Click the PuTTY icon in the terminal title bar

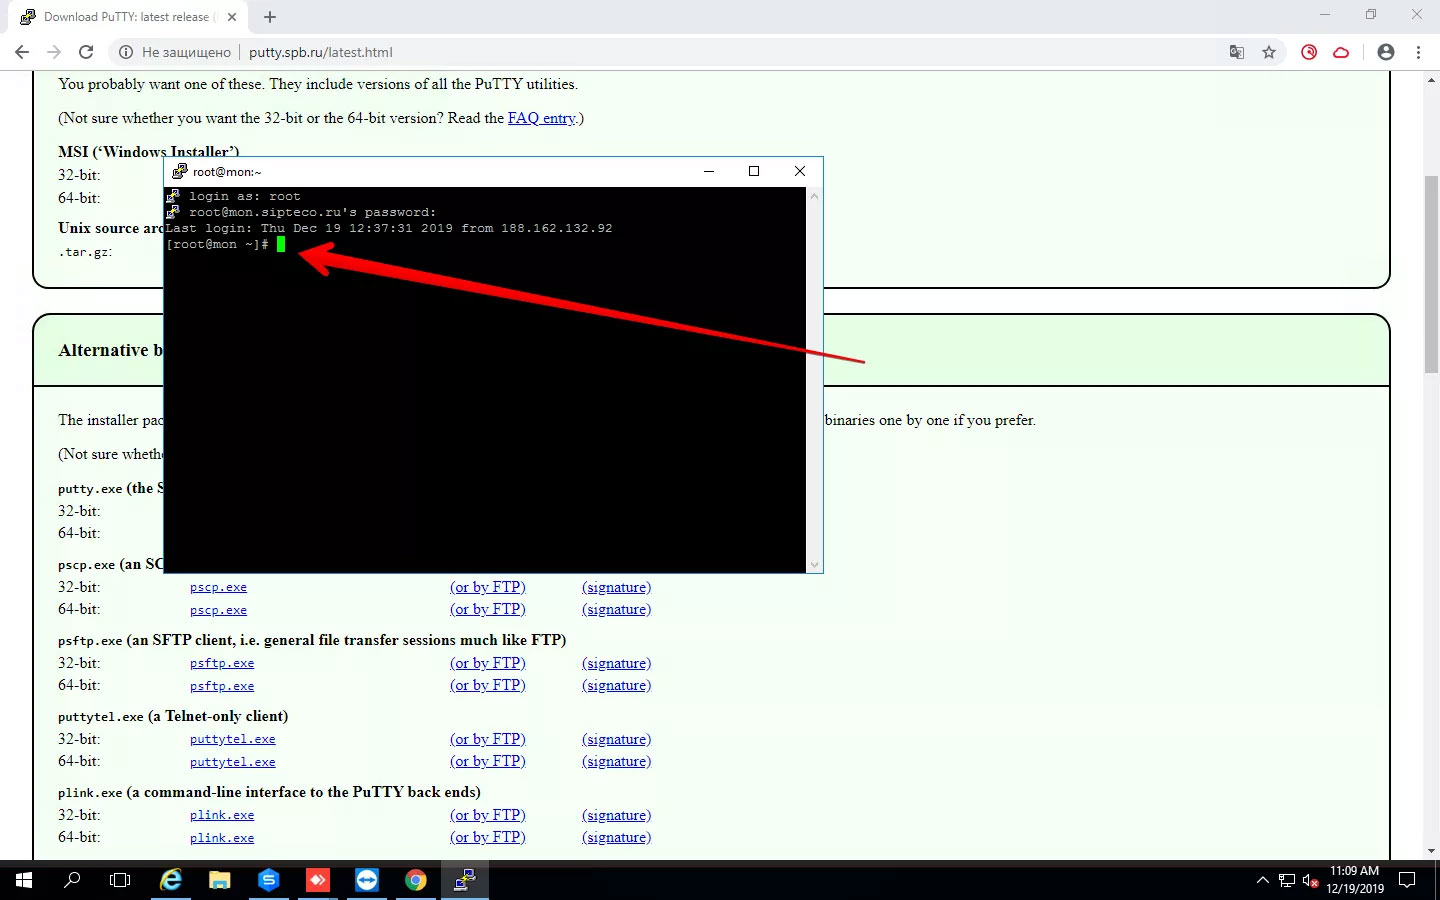tap(180, 171)
